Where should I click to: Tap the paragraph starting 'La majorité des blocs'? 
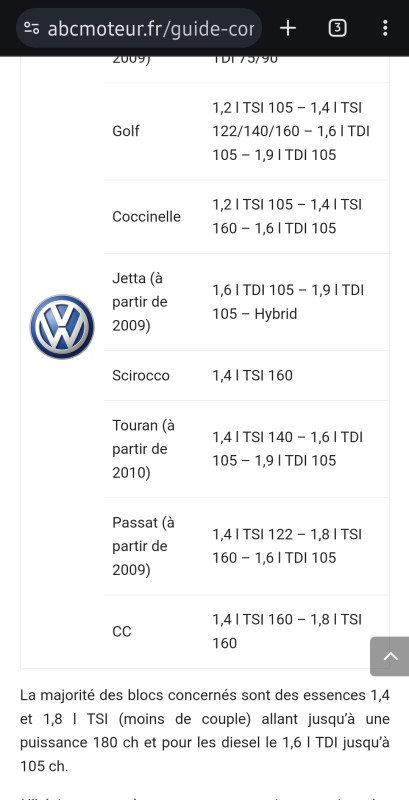(205, 731)
